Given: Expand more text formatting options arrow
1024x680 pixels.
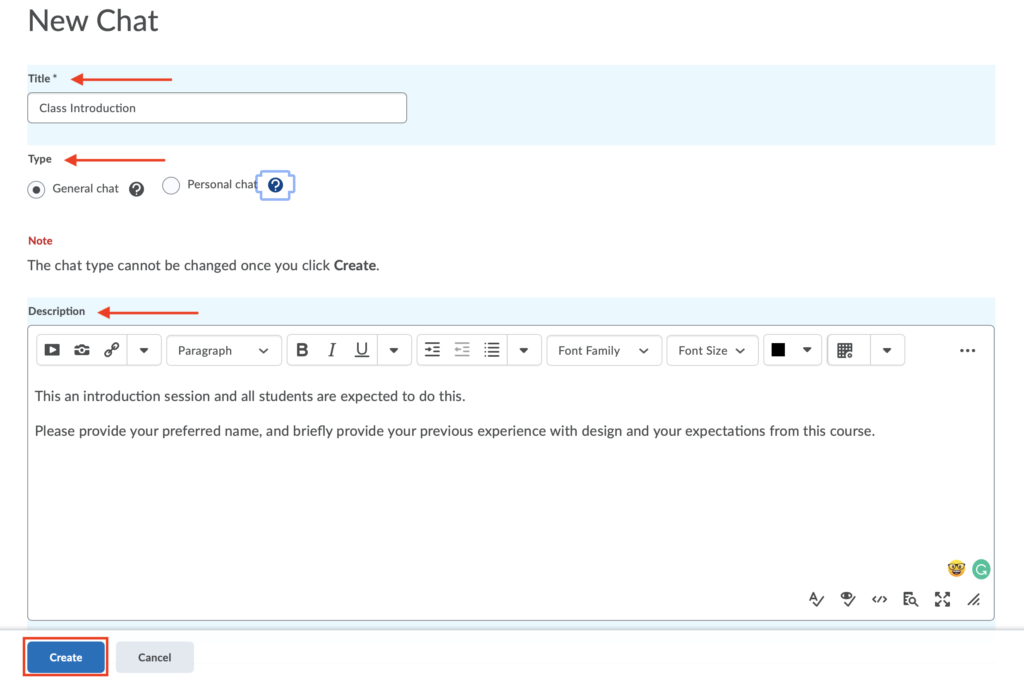Looking at the screenshot, I should click(394, 350).
